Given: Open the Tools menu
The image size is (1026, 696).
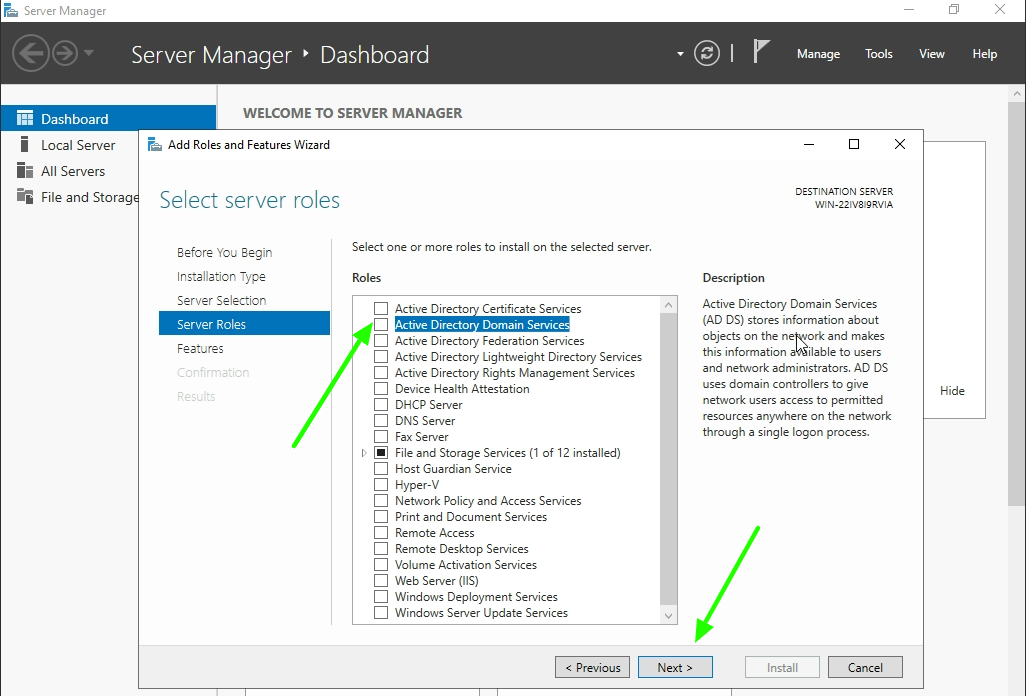Looking at the screenshot, I should click(x=878, y=54).
